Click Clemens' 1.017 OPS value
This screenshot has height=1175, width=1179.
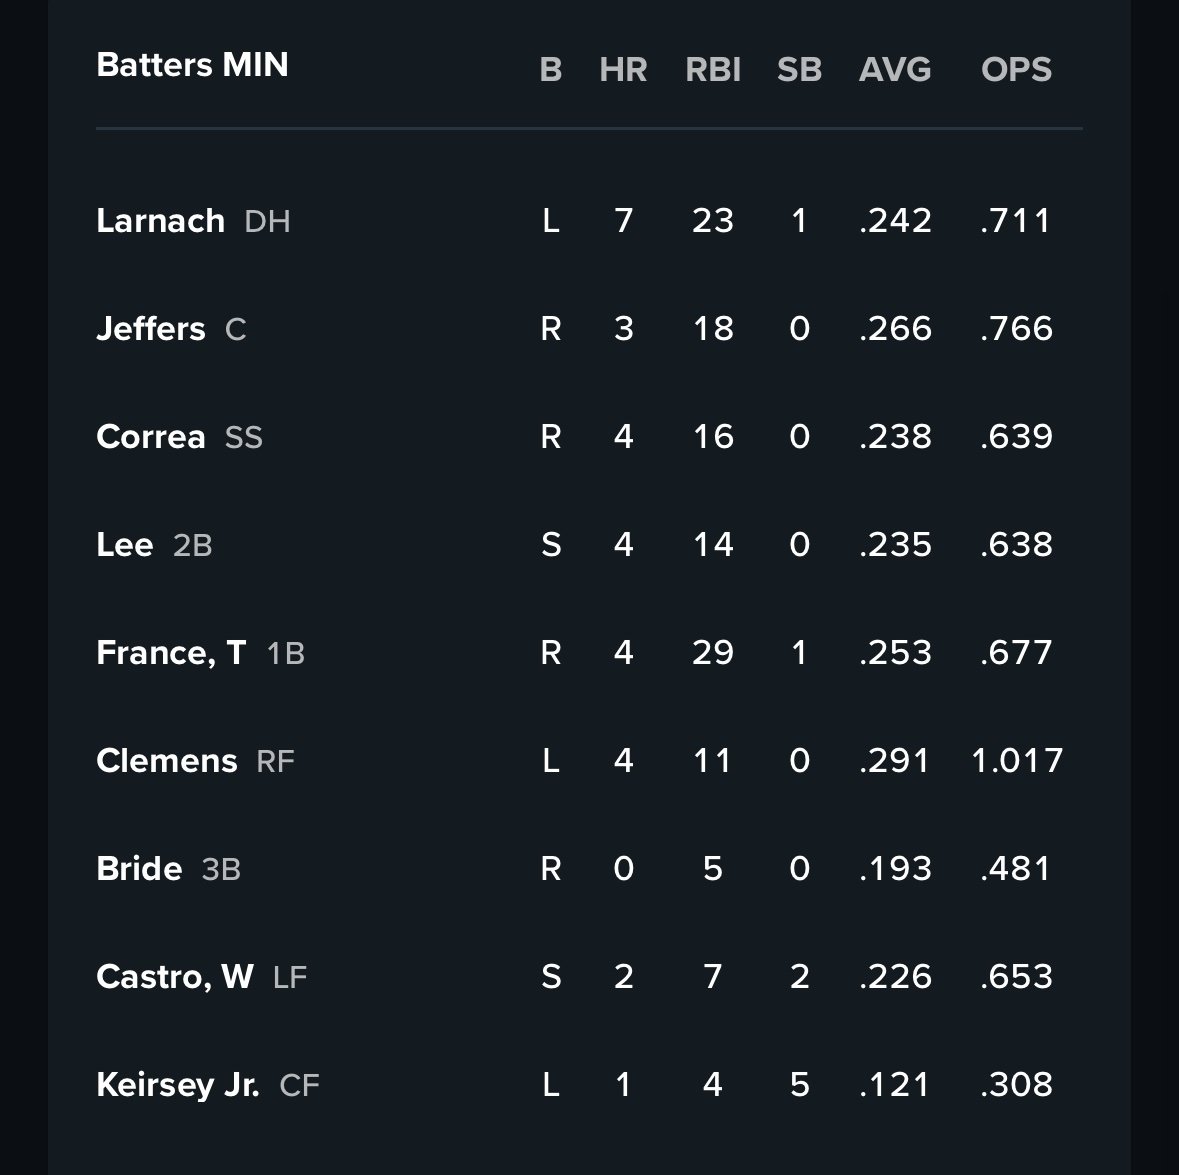(x=1016, y=760)
